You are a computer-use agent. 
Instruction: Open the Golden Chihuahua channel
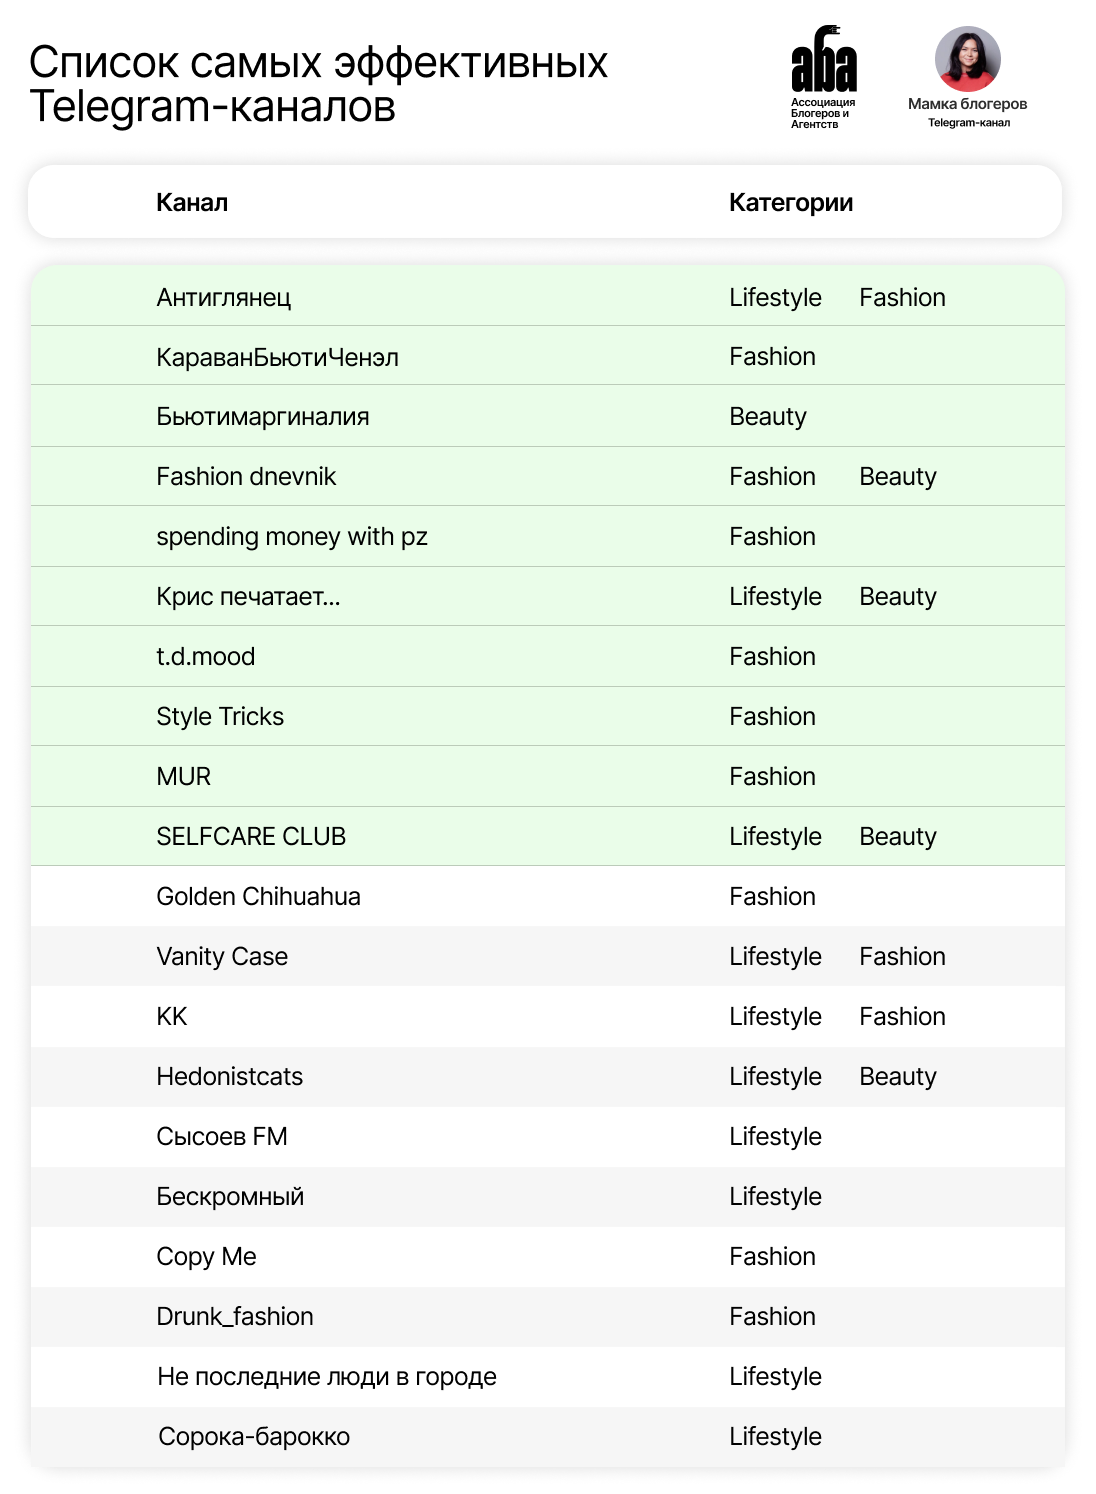coord(258,897)
